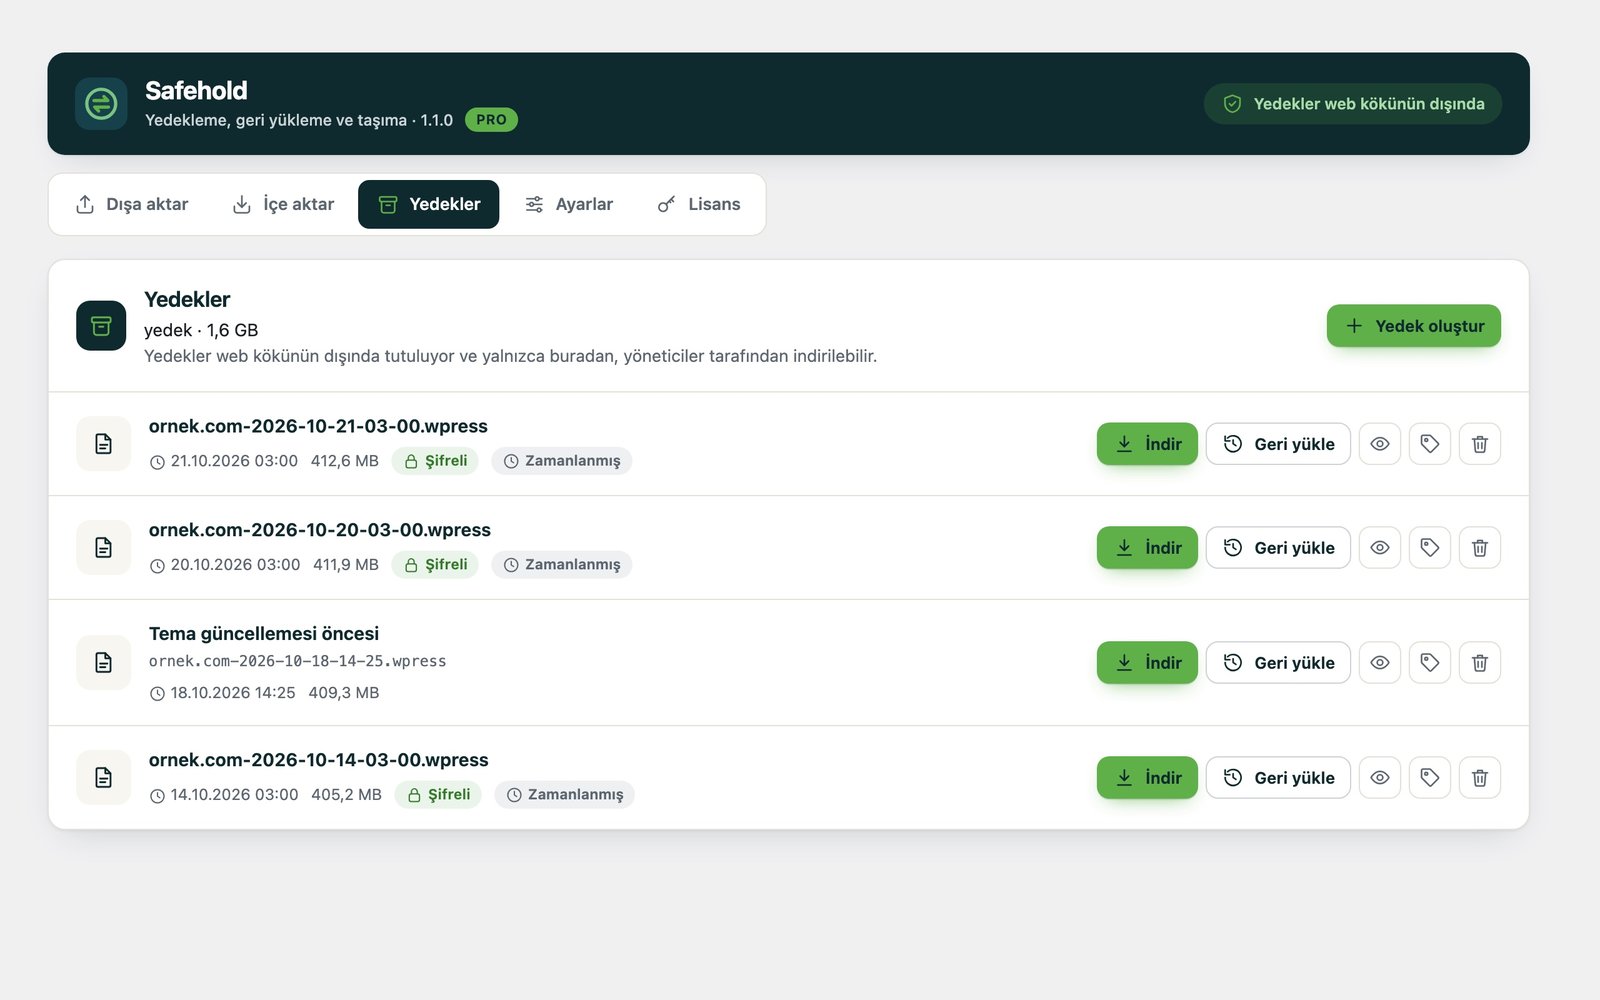Restore ornek.com-2026-10-21 backup with Geri yükle

tap(1278, 444)
